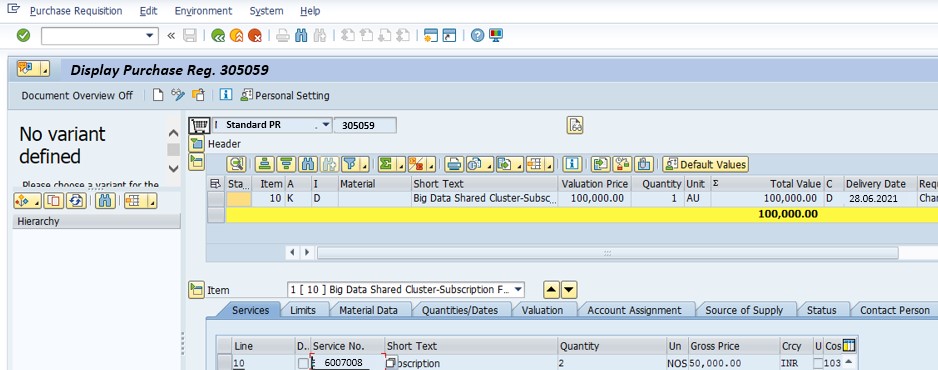Click the blue information icon beside Personal Setting
Viewport: 938px width, 370px height.
[226, 95]
